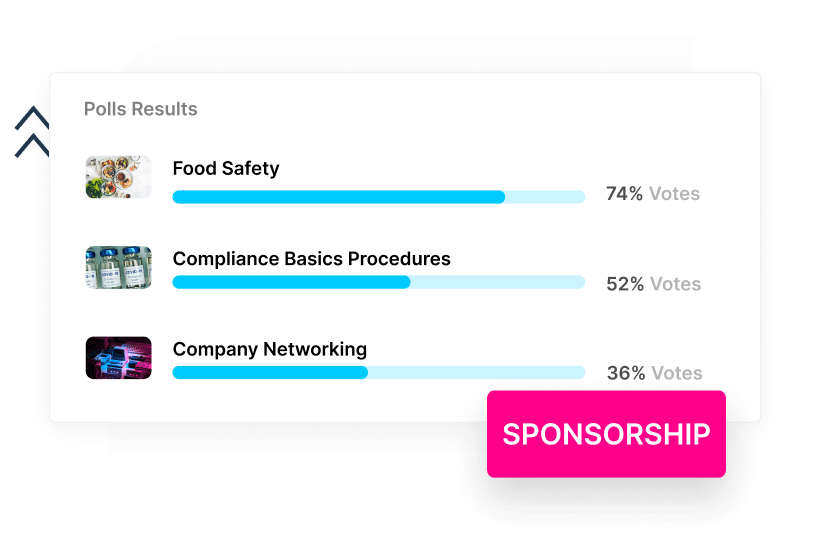
Task: Select the Food Safety poll title
Action: point(226,169)
